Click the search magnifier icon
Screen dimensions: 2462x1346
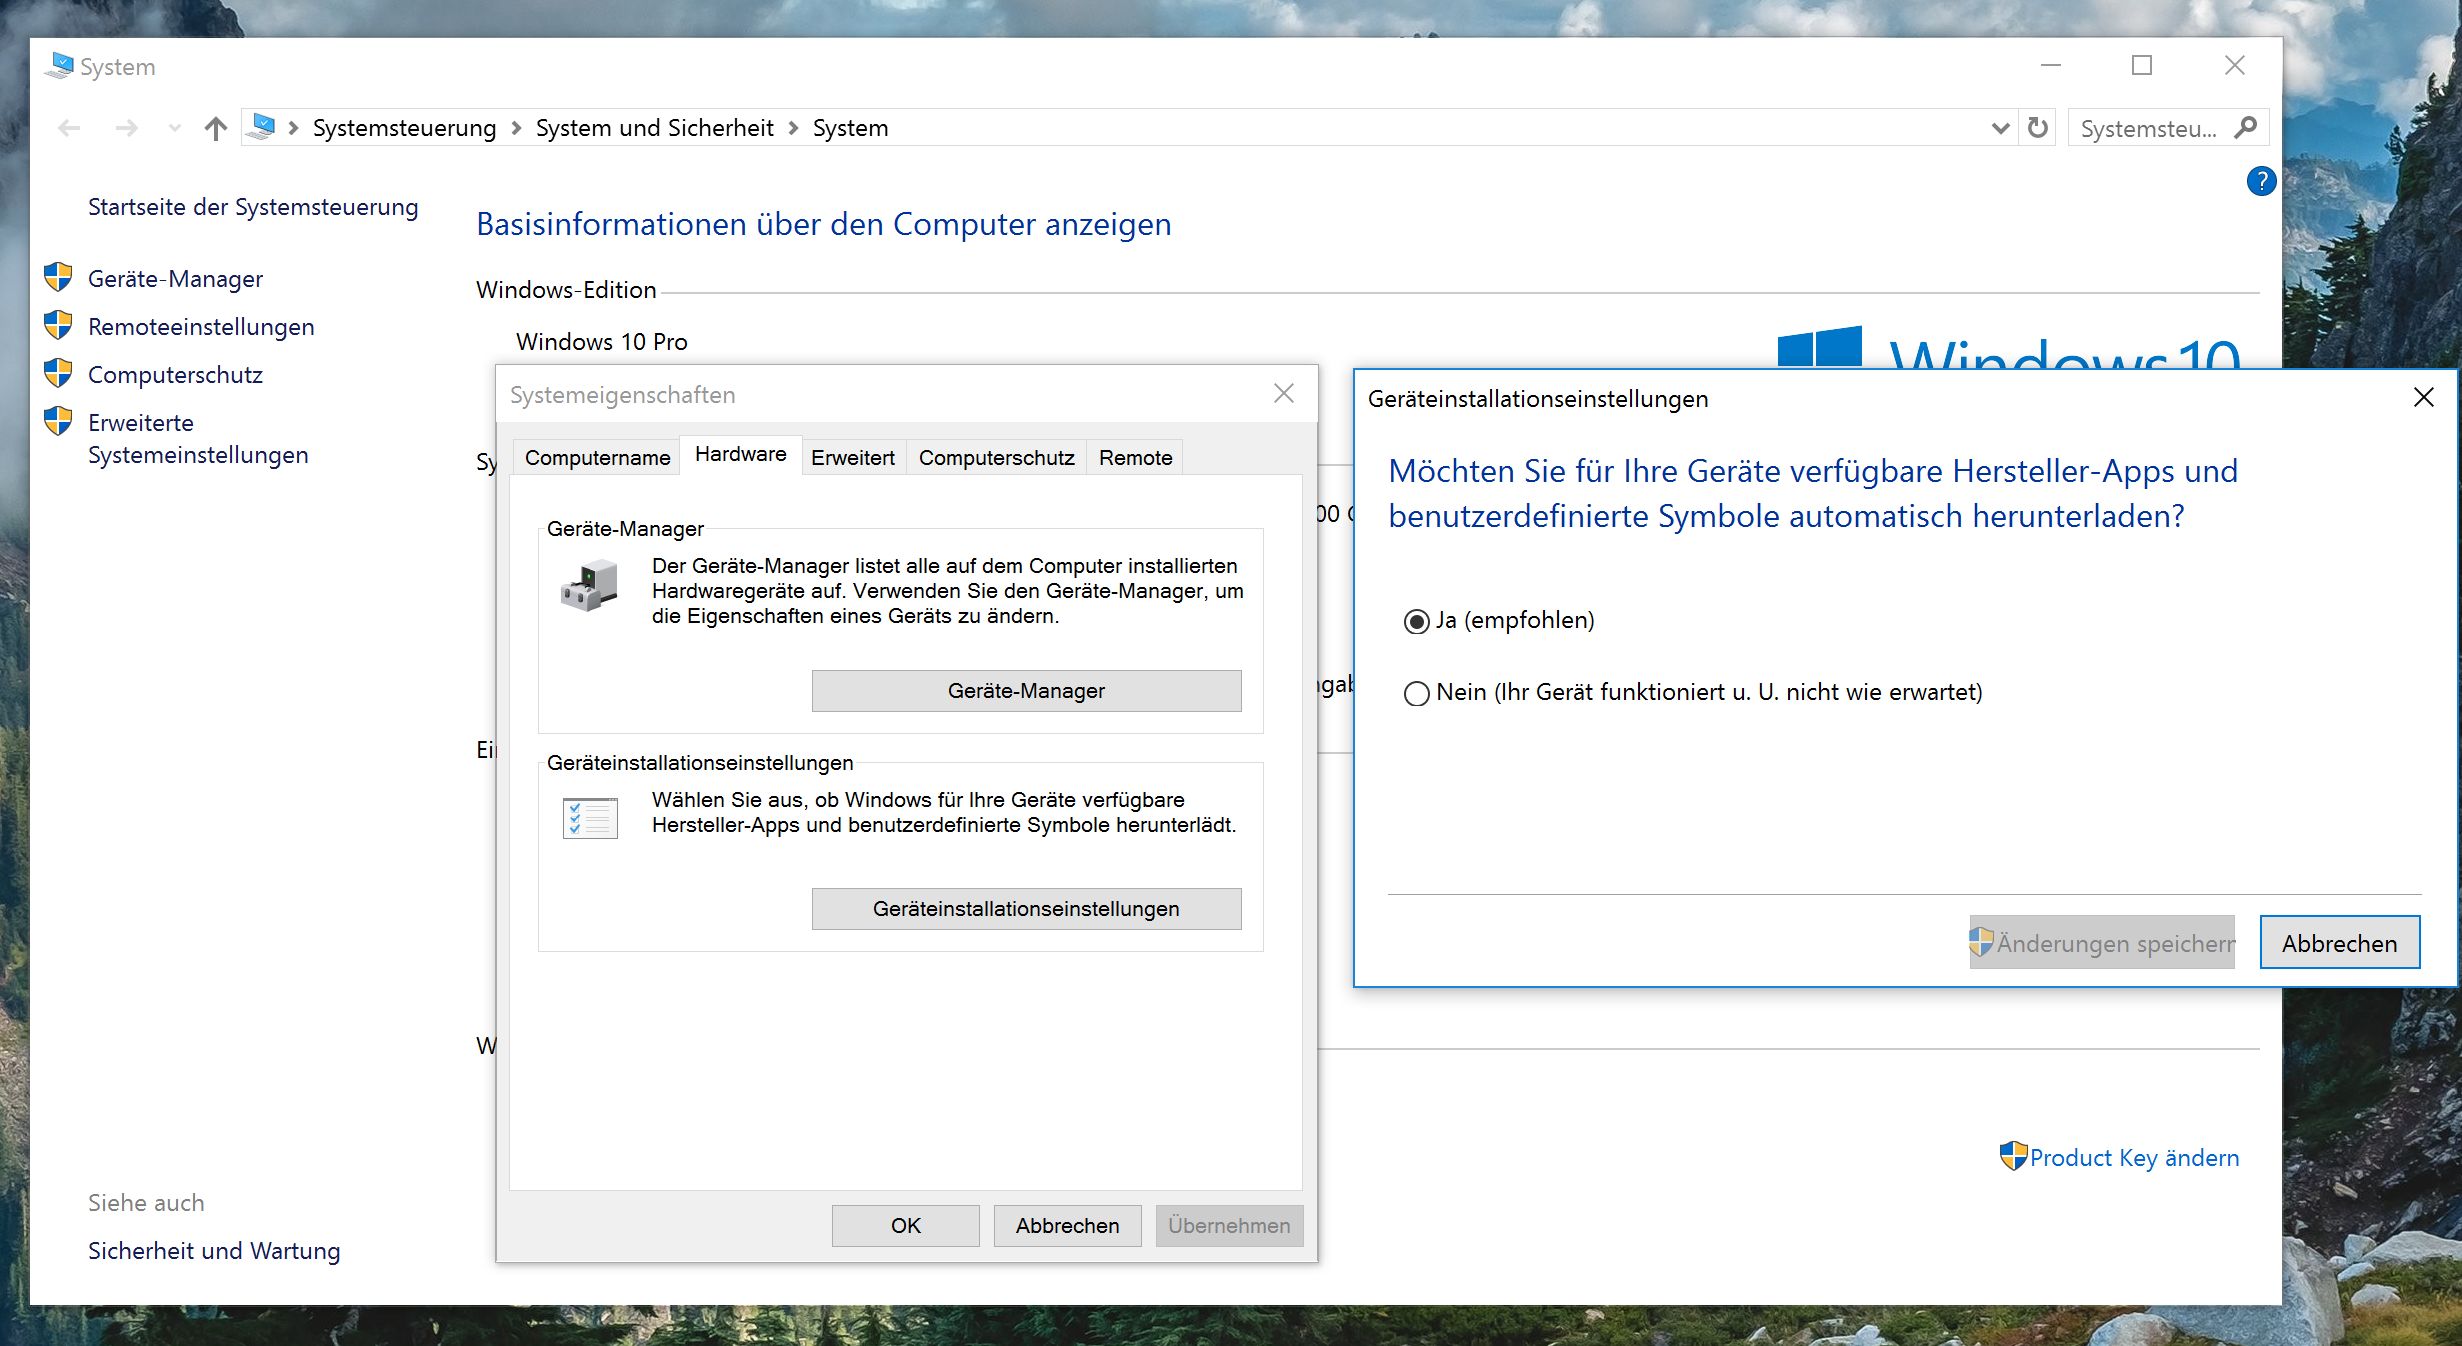[x=2245, y=127]
